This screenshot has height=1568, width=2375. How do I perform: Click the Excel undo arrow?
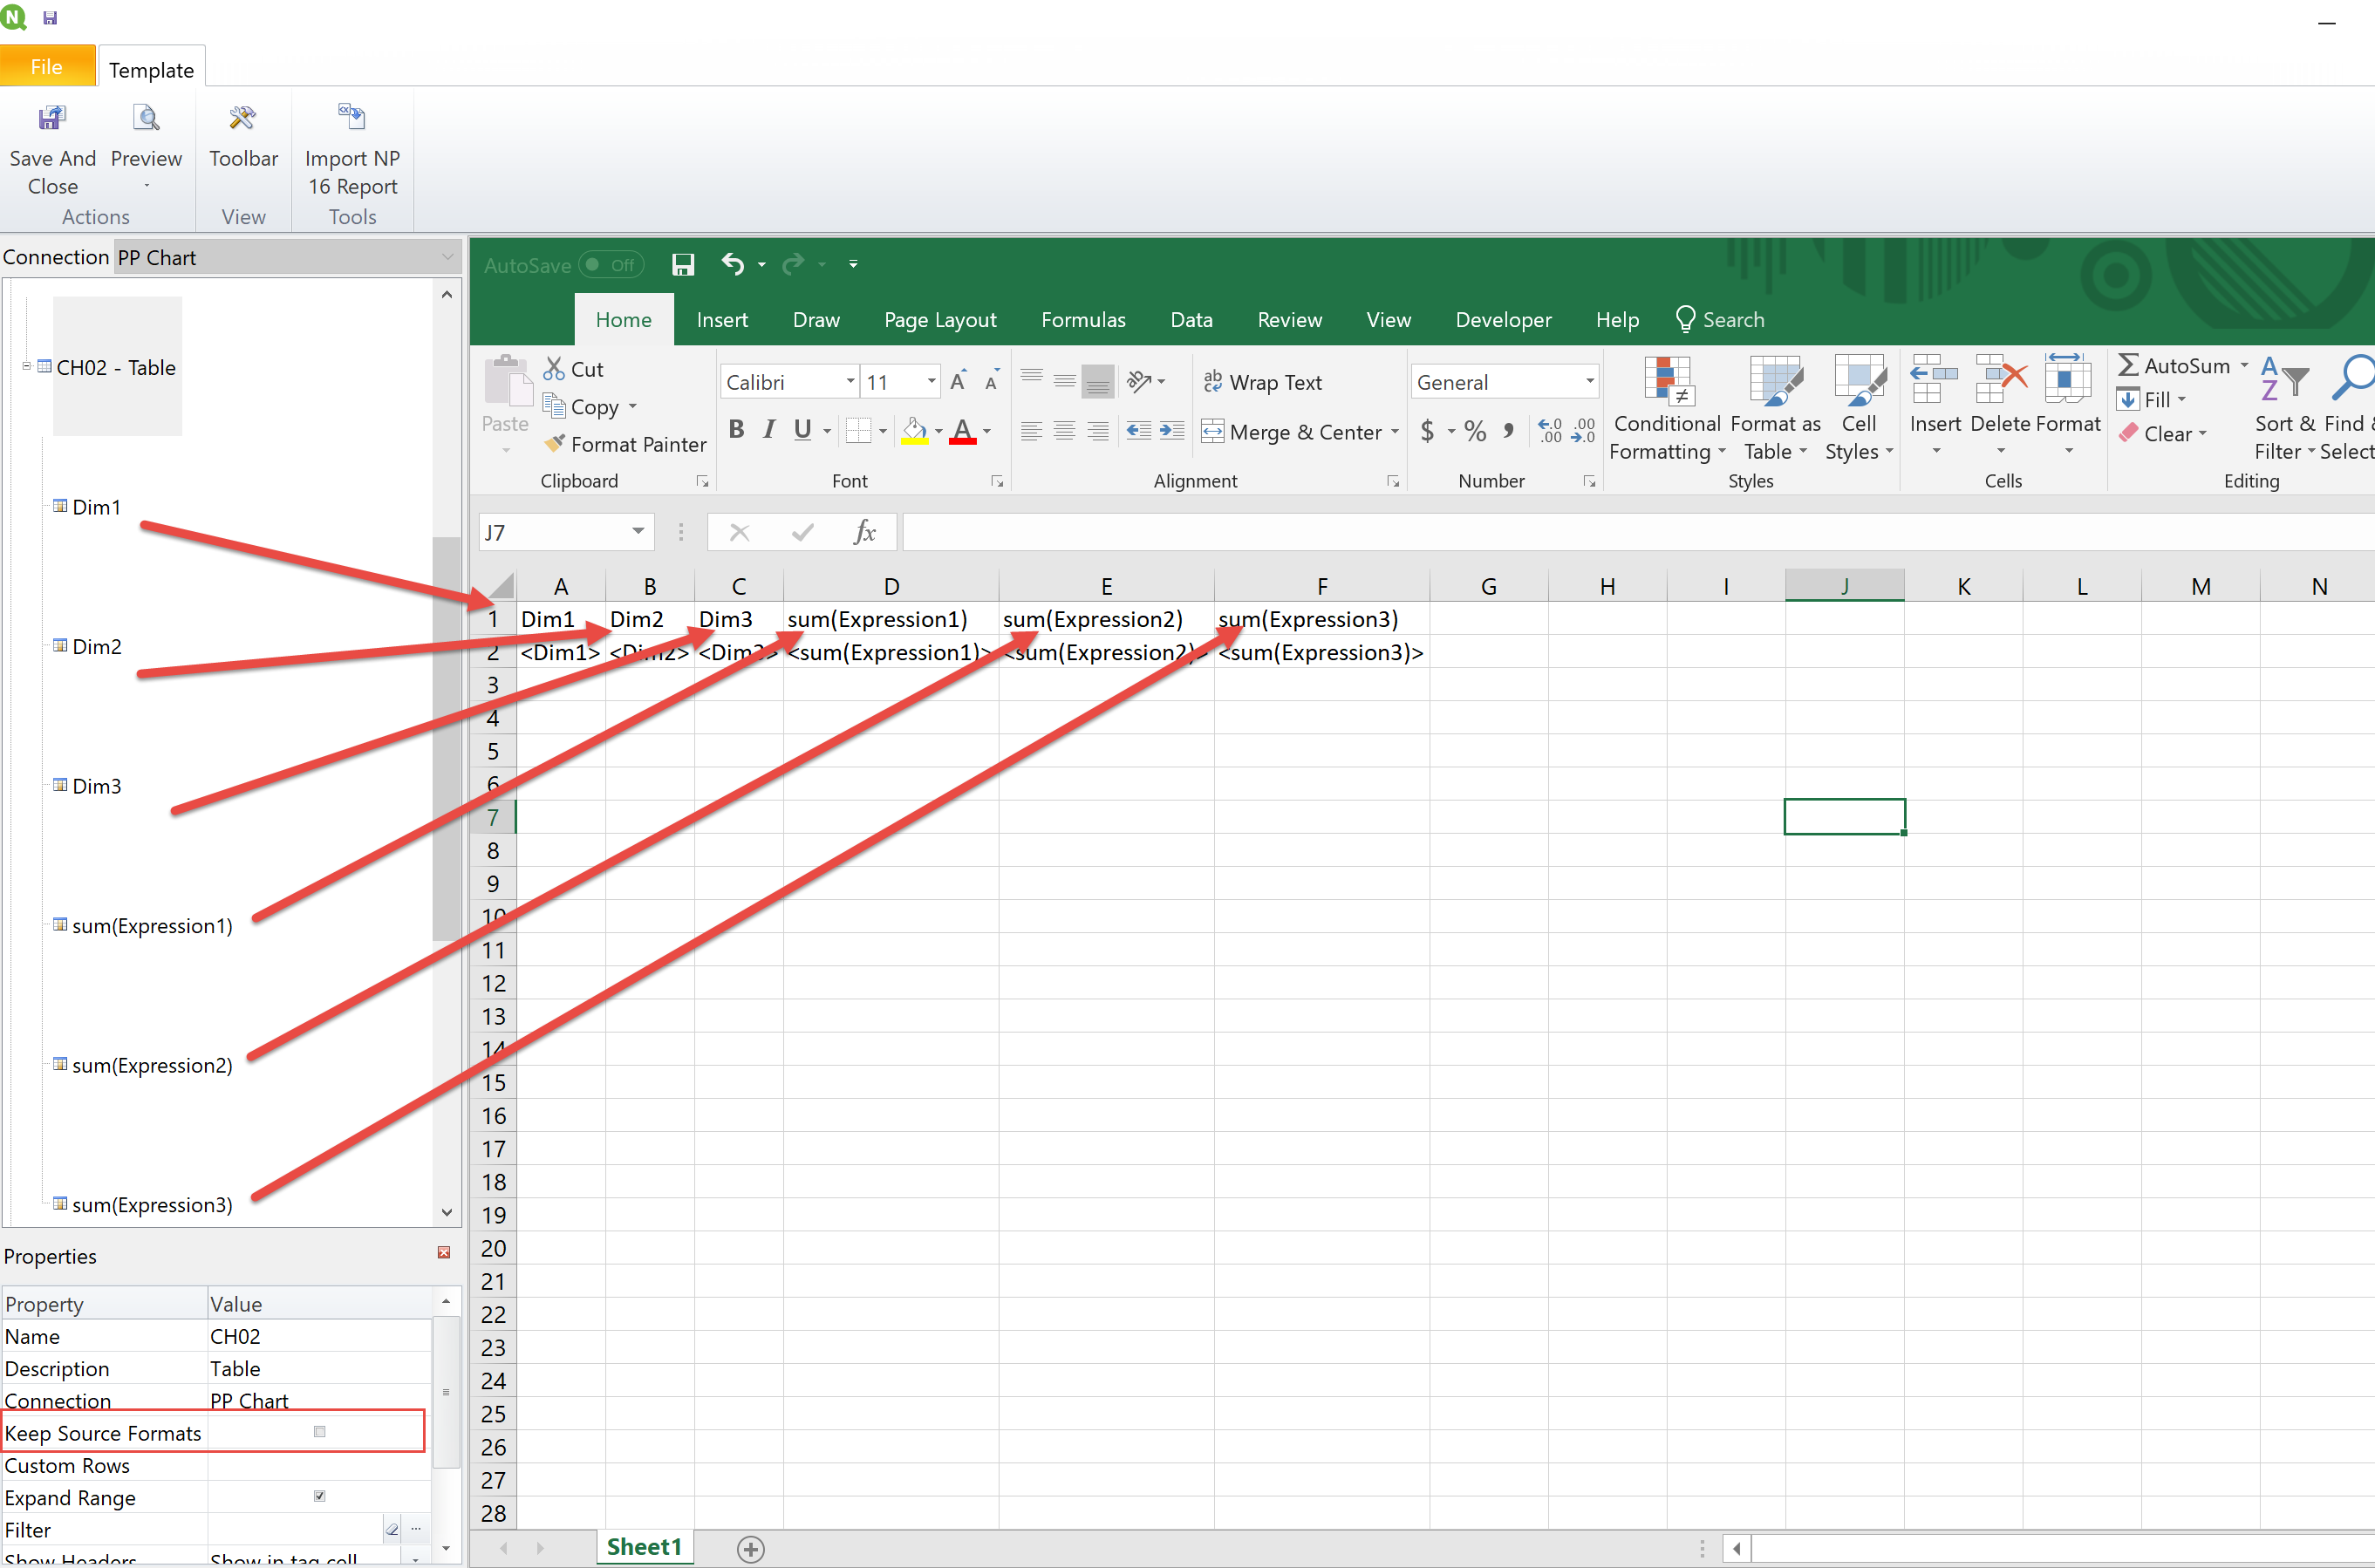point(732,264)
